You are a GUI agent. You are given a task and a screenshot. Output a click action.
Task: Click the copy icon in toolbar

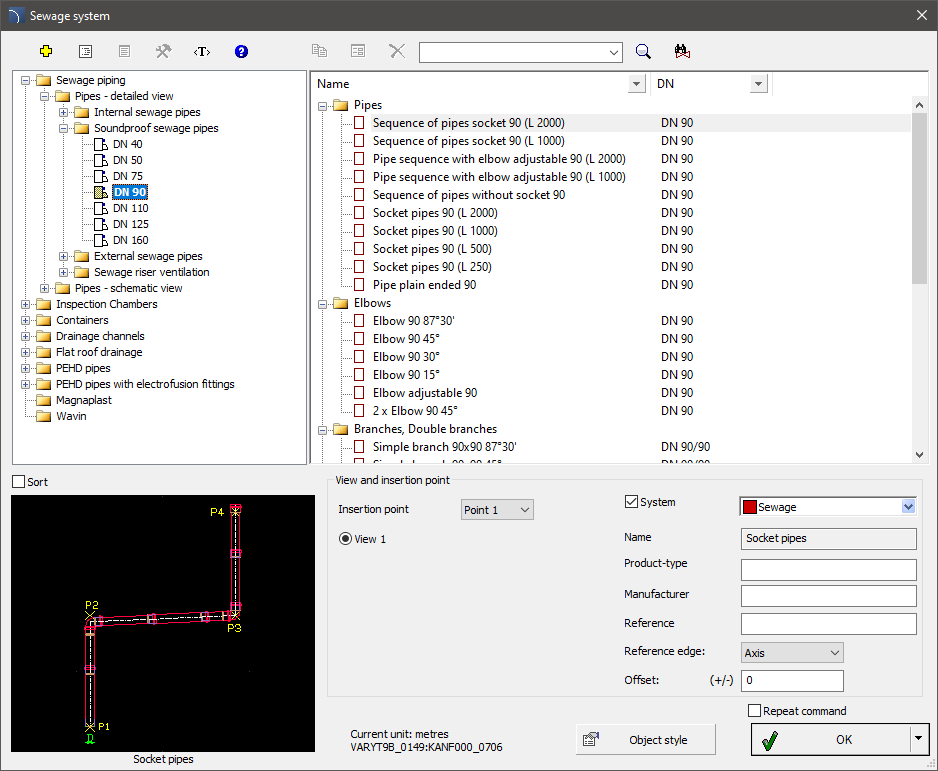pyautogui.click(x=319, y=51)
